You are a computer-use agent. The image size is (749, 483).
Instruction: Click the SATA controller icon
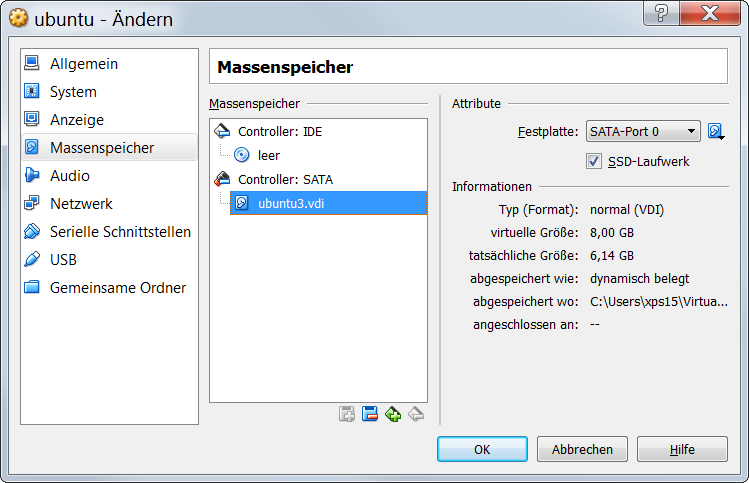tap(222, 179)
